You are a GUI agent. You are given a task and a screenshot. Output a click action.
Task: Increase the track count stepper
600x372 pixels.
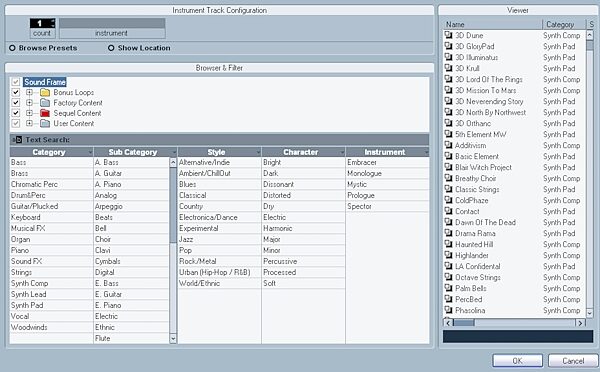(53, 21)
